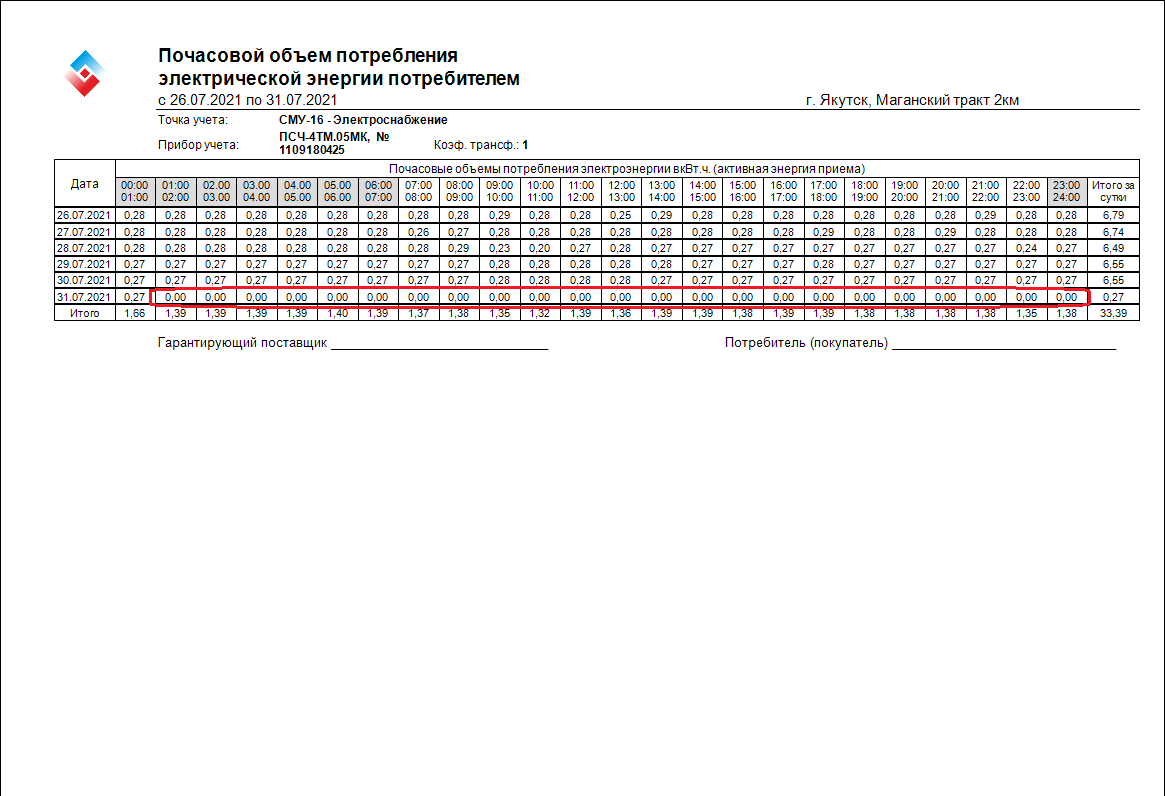Click the hourly total '1,40' in the Итого row
This screenshot has height=796, width=1165.
click(337, 314)
